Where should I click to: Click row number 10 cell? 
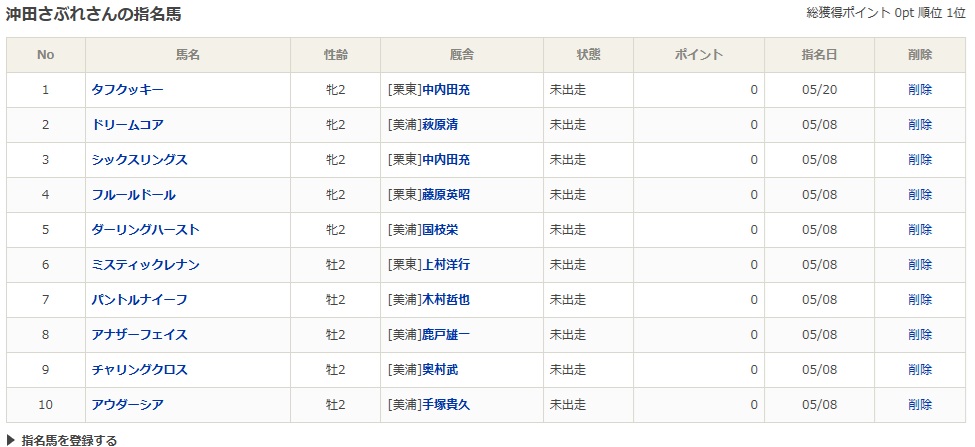pos(45,405)
